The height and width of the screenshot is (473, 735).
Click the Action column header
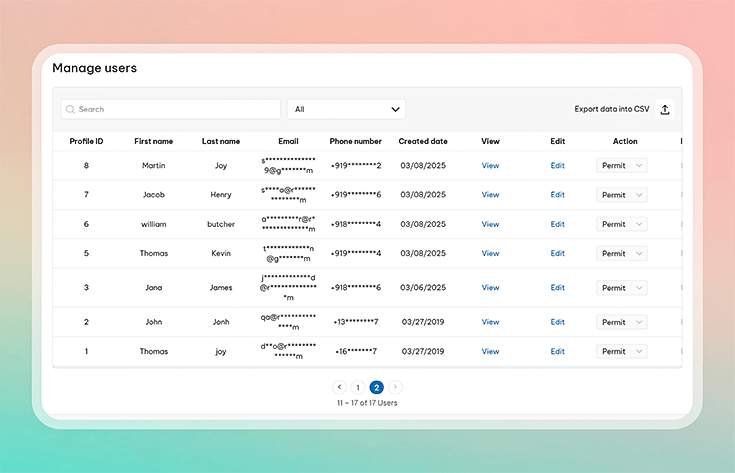[625, 141]
